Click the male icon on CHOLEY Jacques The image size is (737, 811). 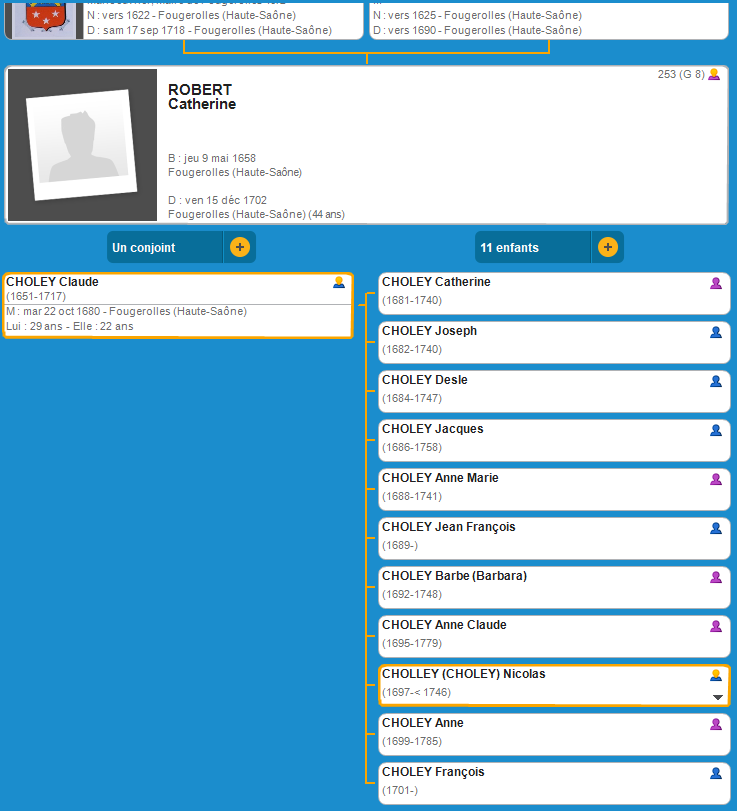coord(716,430)
